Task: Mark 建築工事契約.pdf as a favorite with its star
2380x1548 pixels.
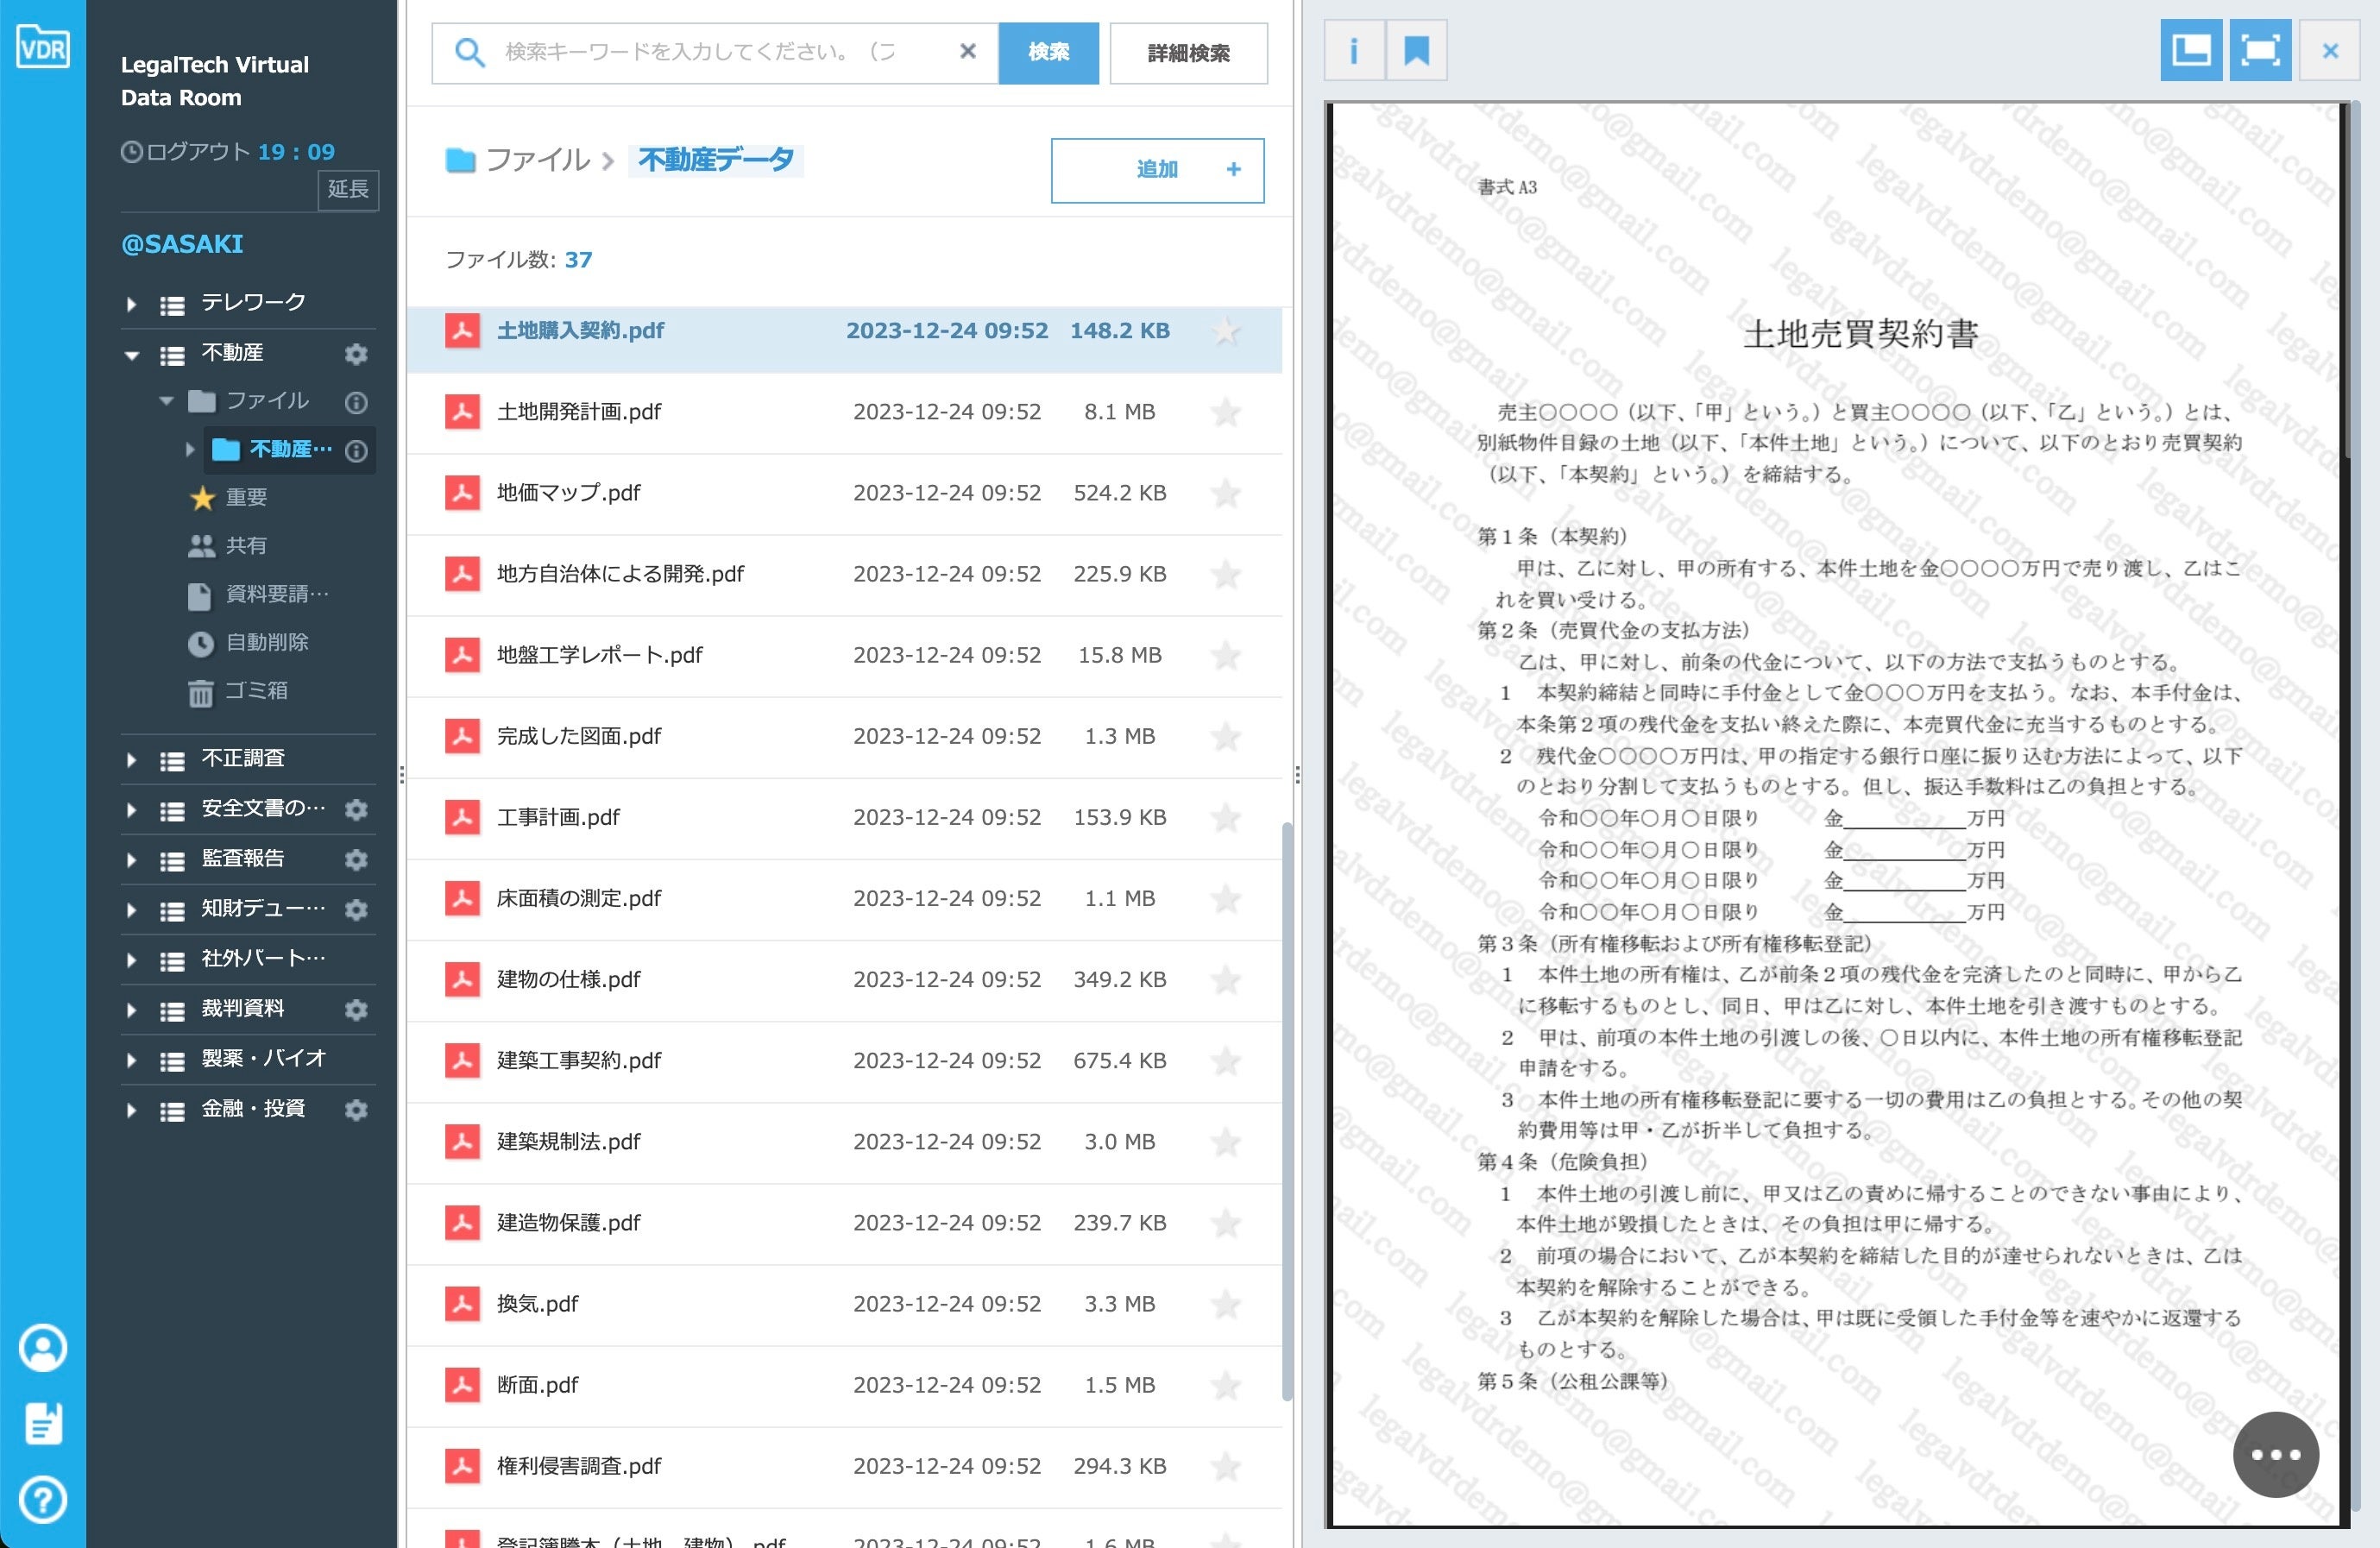Action: click(x=1226, y=1061)
